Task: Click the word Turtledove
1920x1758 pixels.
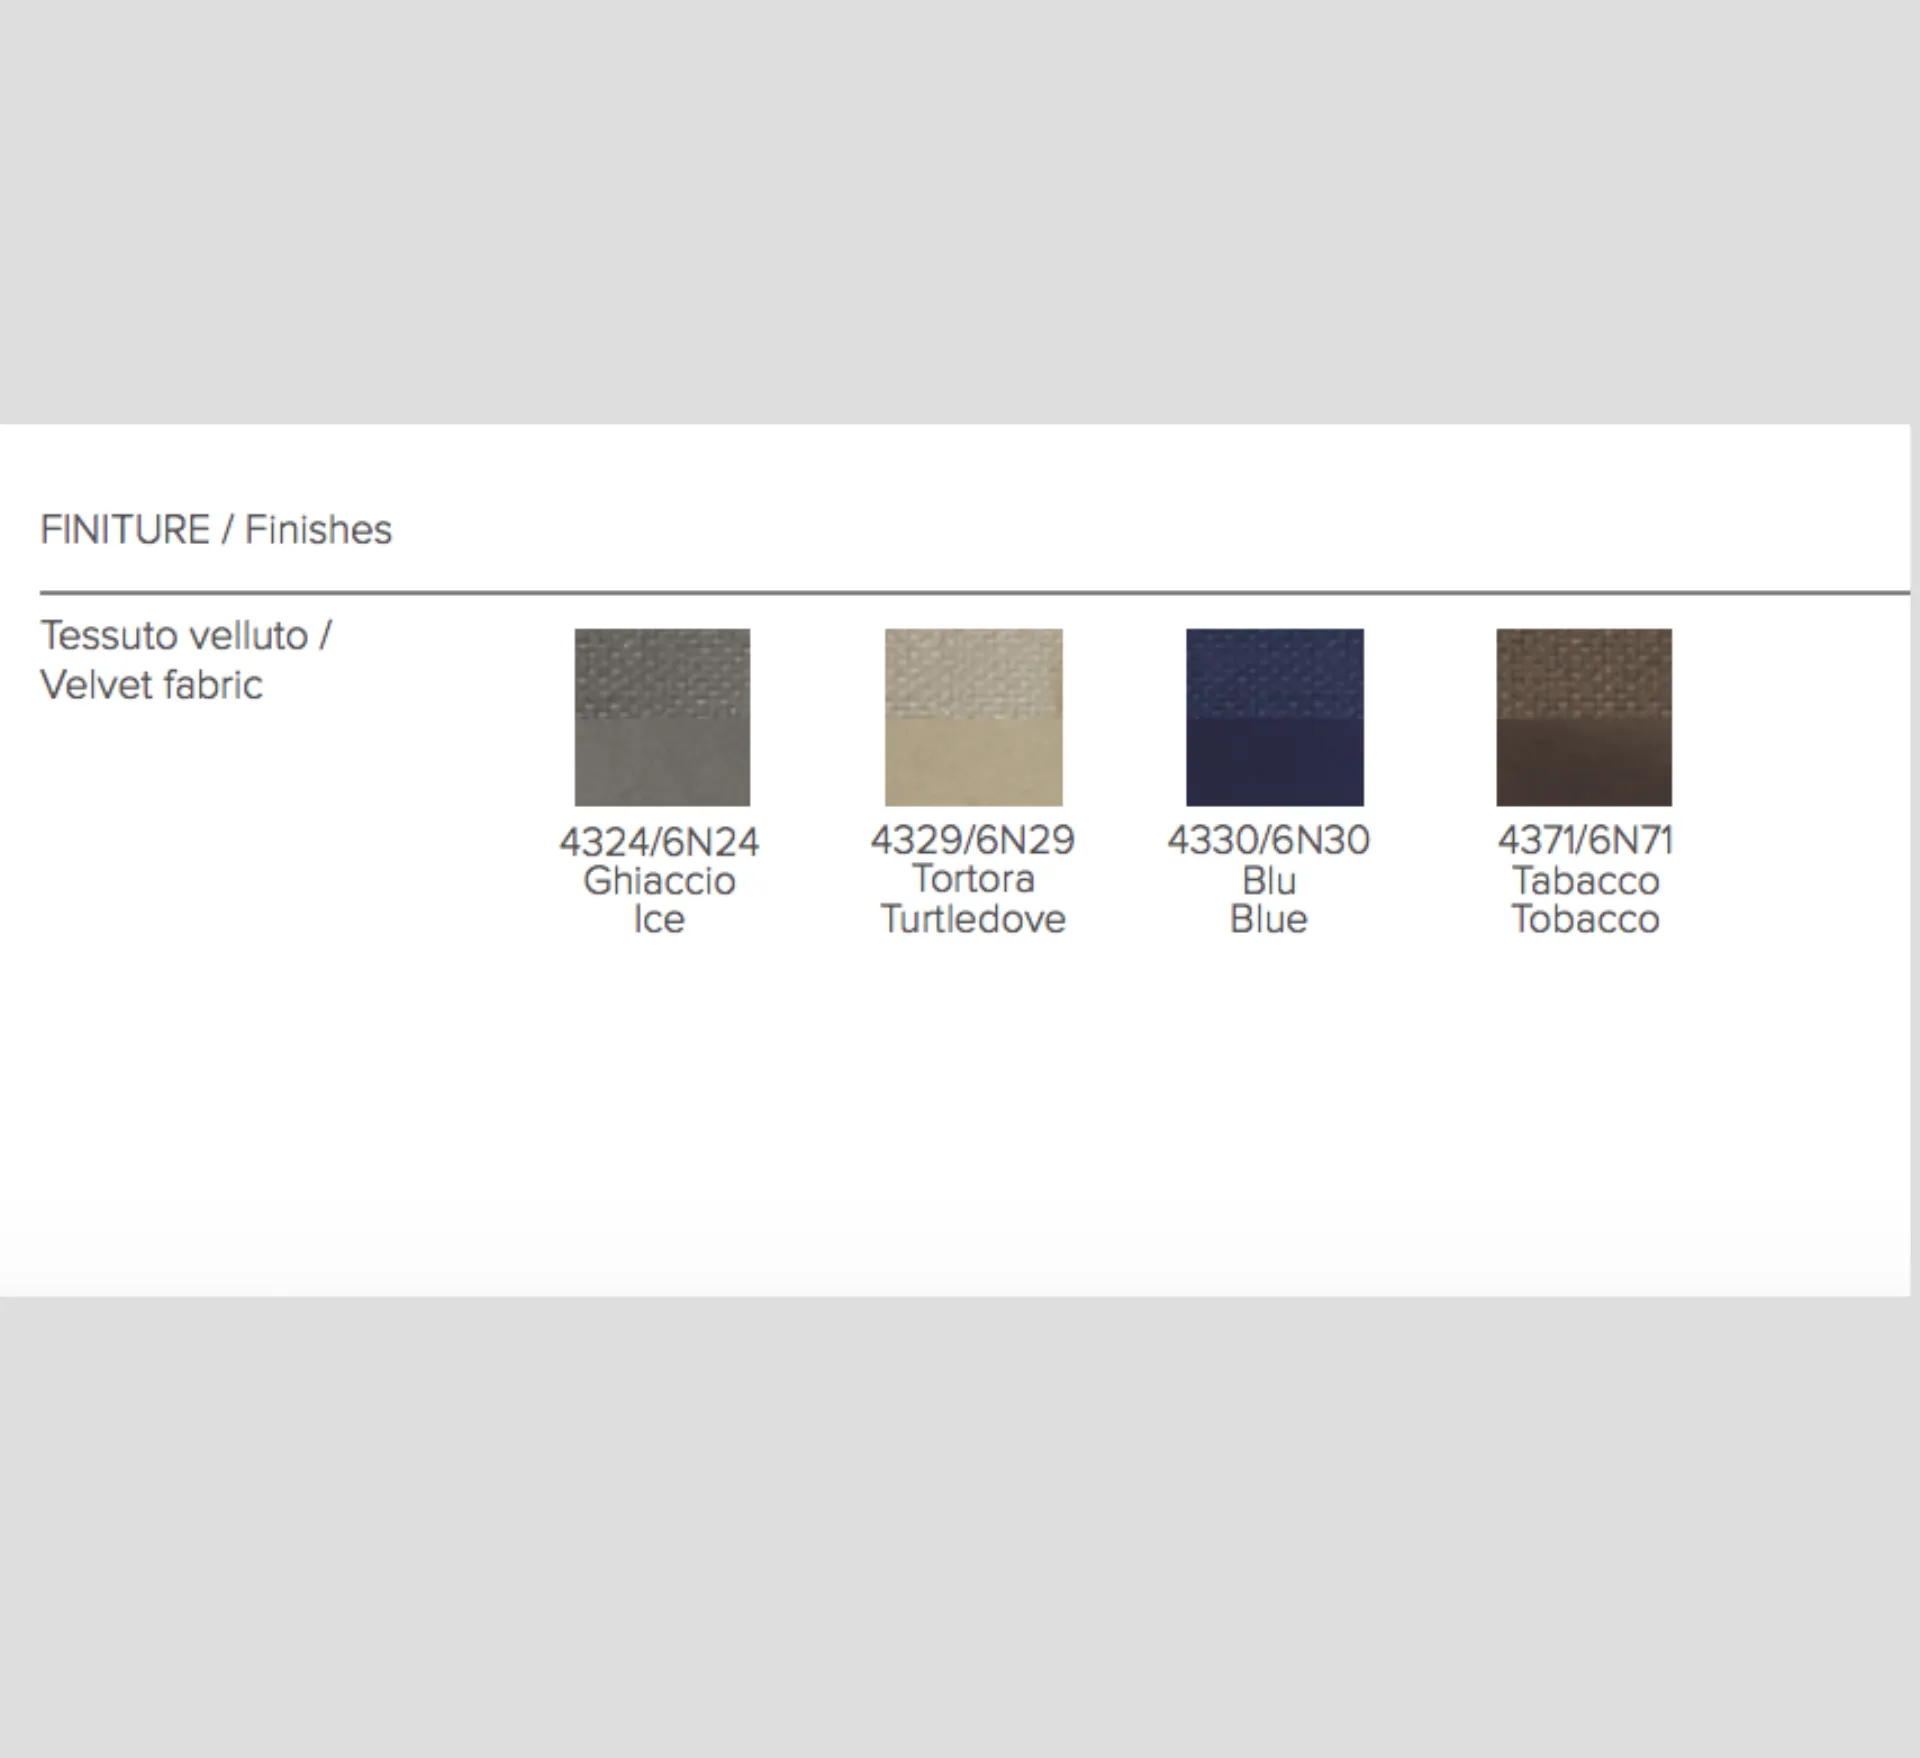Action: point(973,919)
